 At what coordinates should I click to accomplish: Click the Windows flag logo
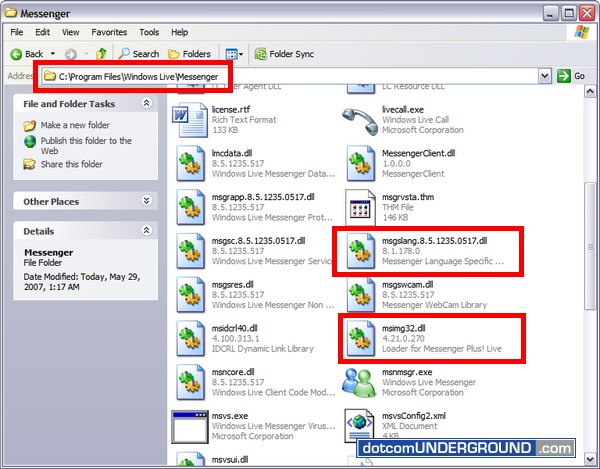coord(582,32)
